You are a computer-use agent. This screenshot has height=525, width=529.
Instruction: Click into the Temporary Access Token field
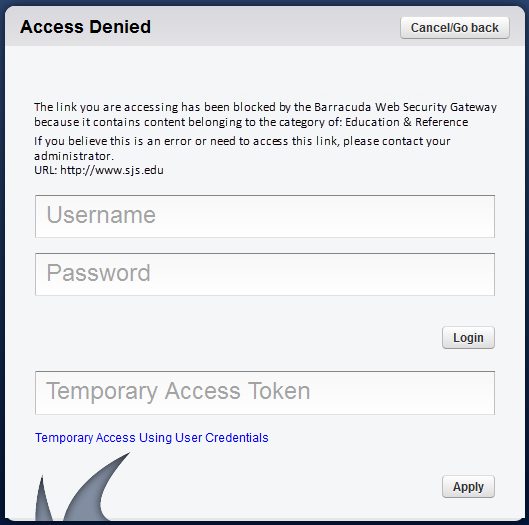pos(265,393)
